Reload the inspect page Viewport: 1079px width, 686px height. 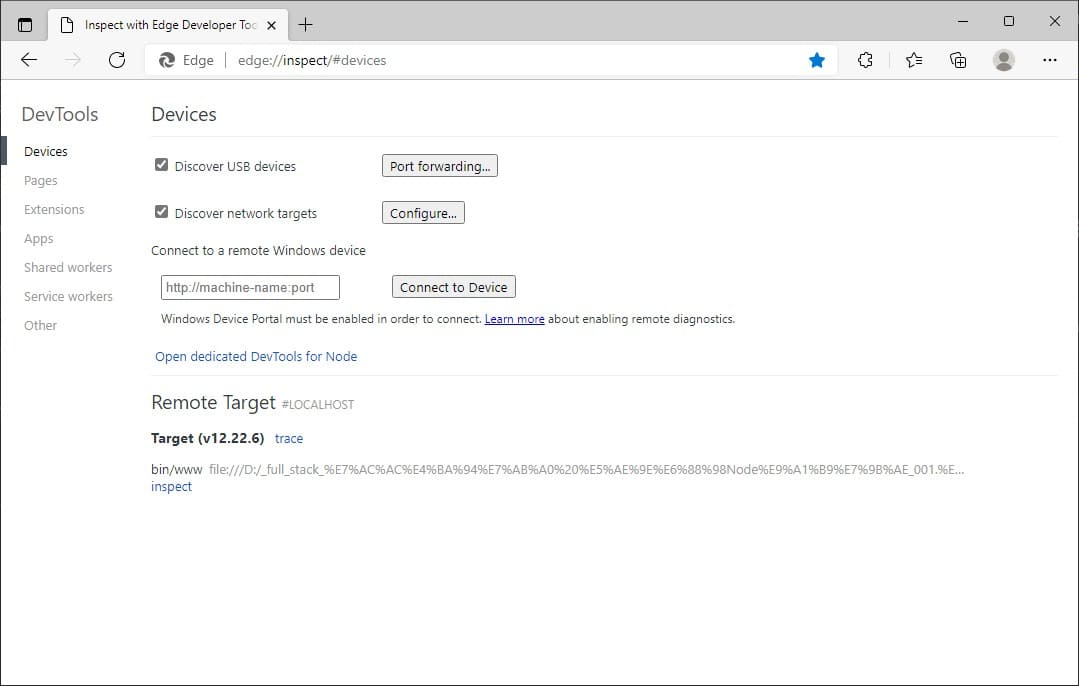(x=117, y=60)
